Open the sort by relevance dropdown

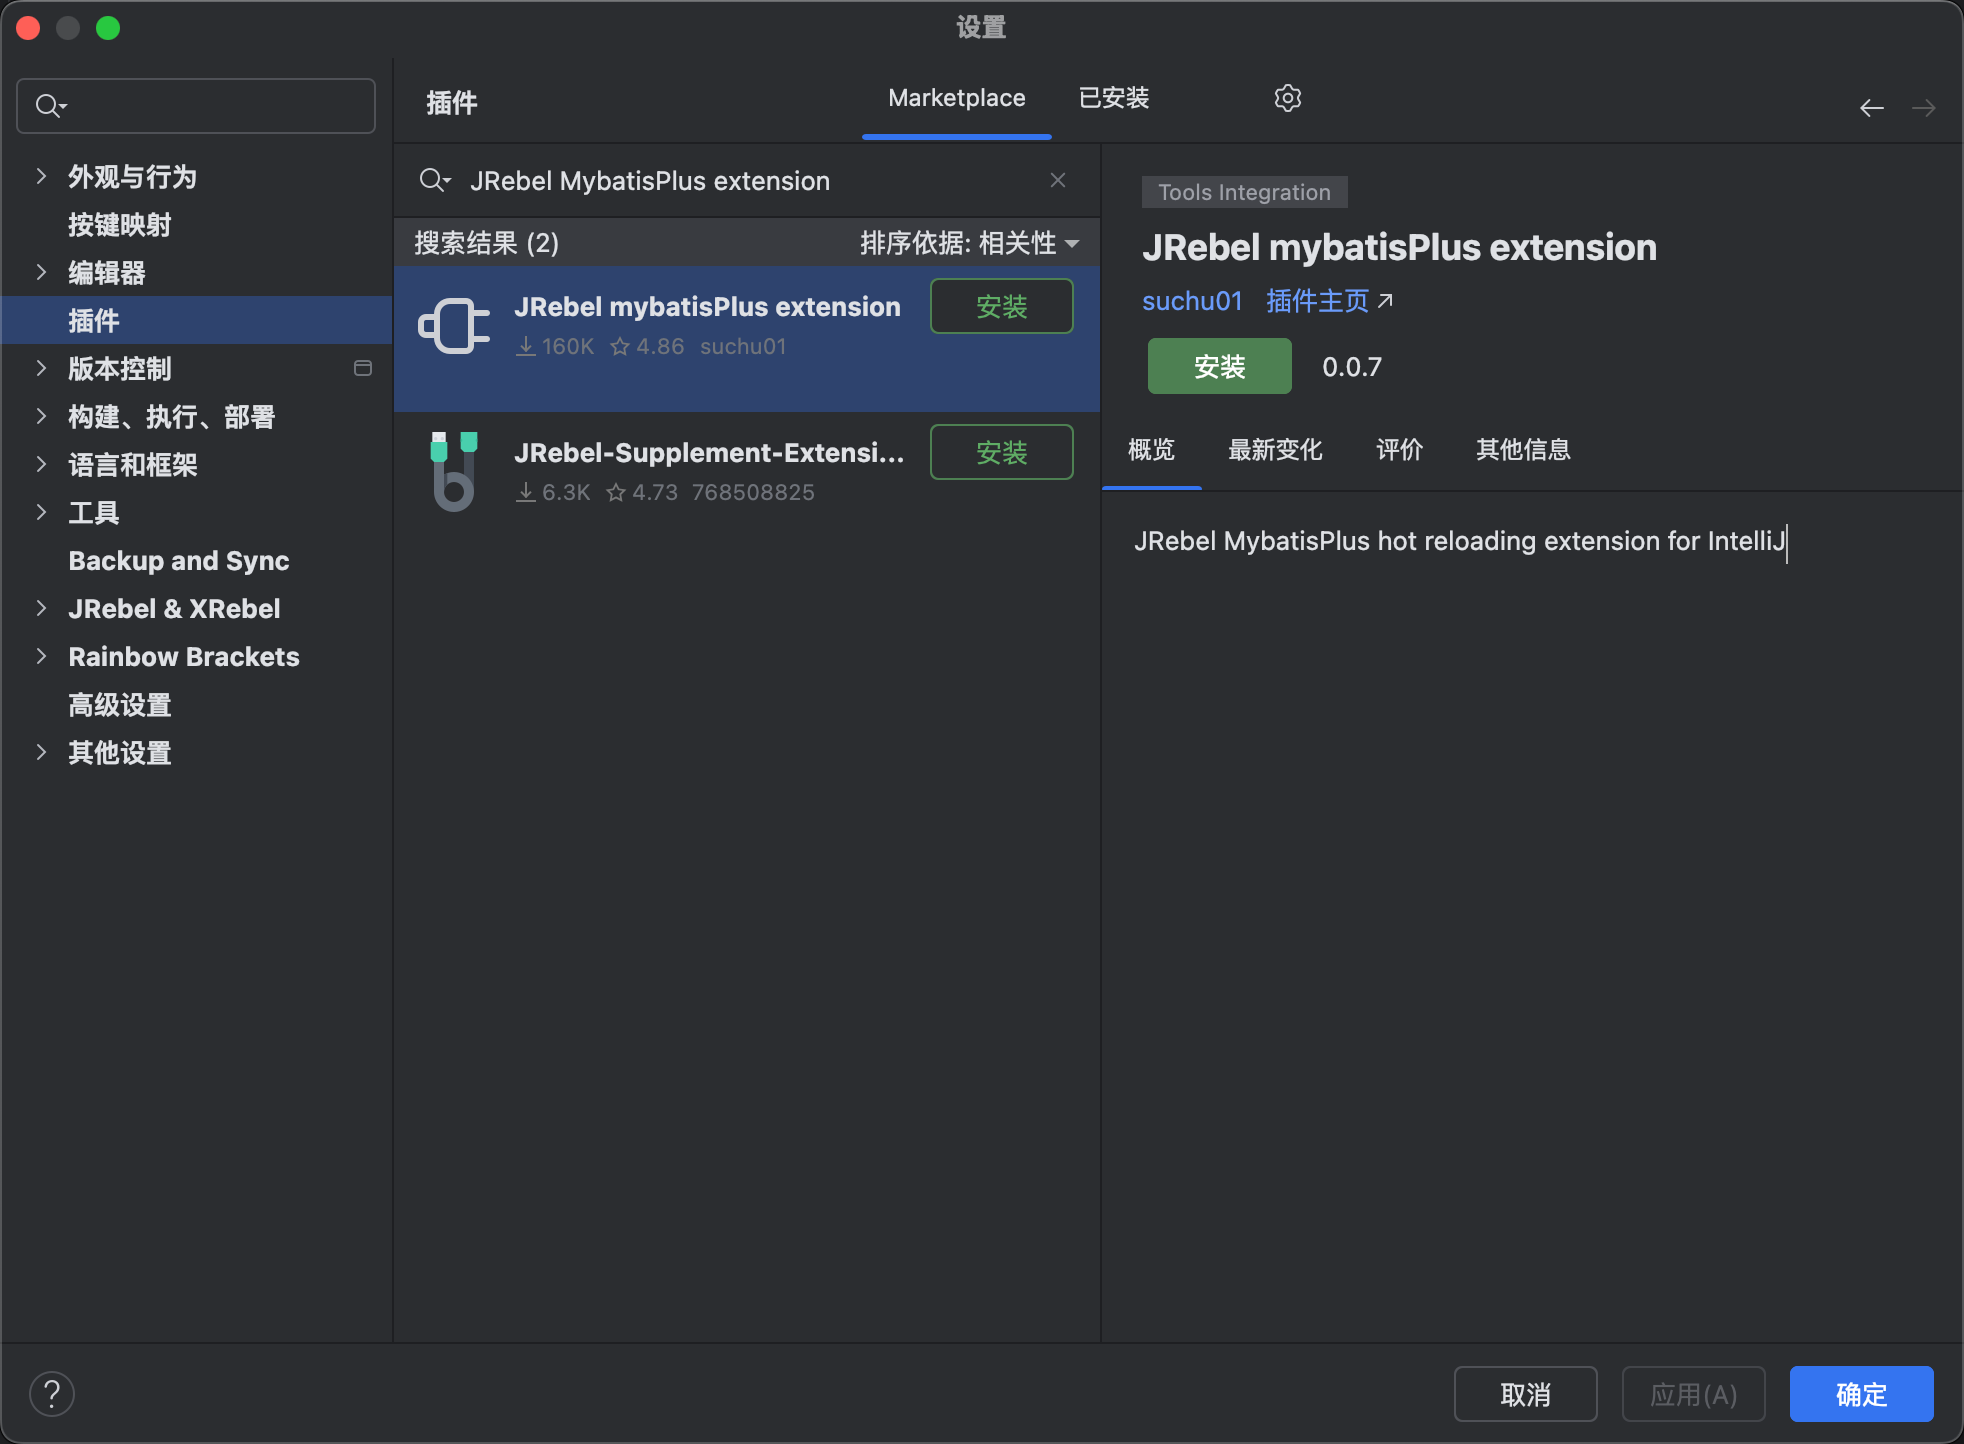[968, 243]
